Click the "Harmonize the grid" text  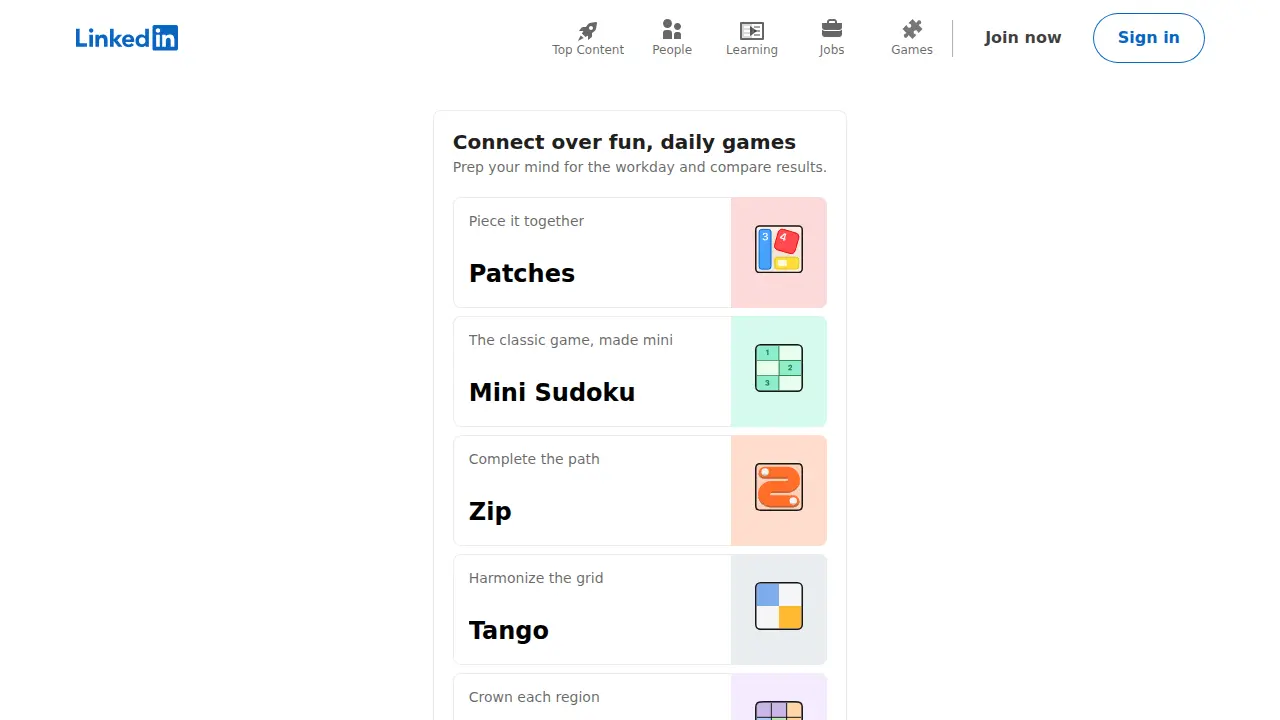tap(536, 578)
